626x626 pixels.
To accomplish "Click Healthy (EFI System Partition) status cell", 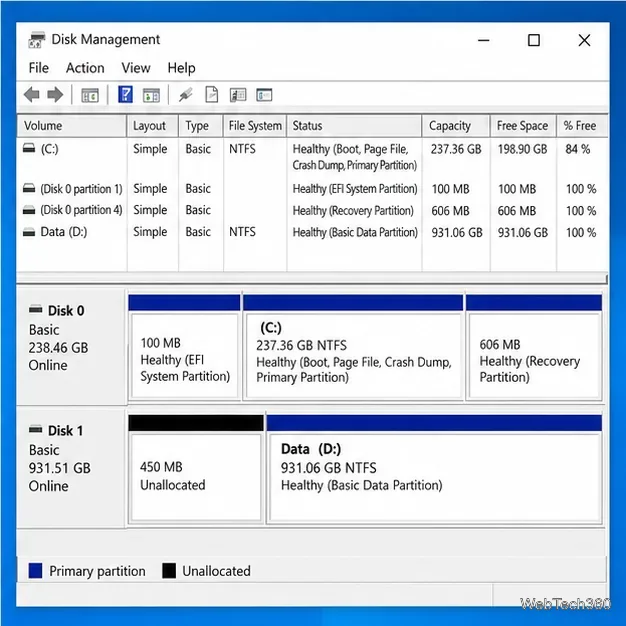I will (x=355, y=188).
